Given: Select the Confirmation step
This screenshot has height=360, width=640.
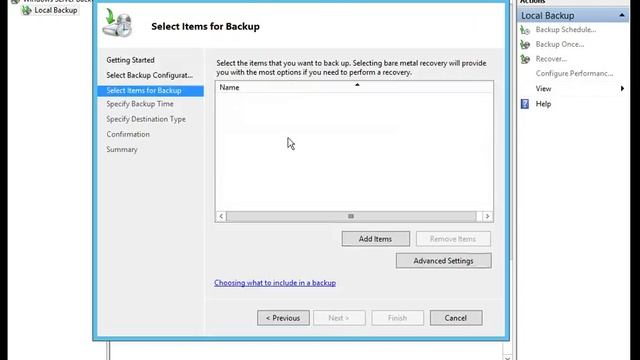Looking at the screenshot, I should (128, 134).
